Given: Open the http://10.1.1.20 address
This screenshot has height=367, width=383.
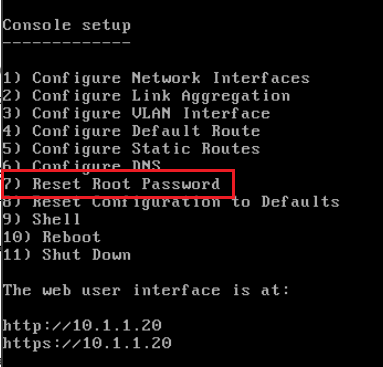Looking at the screenshot, I should [82, 325].
